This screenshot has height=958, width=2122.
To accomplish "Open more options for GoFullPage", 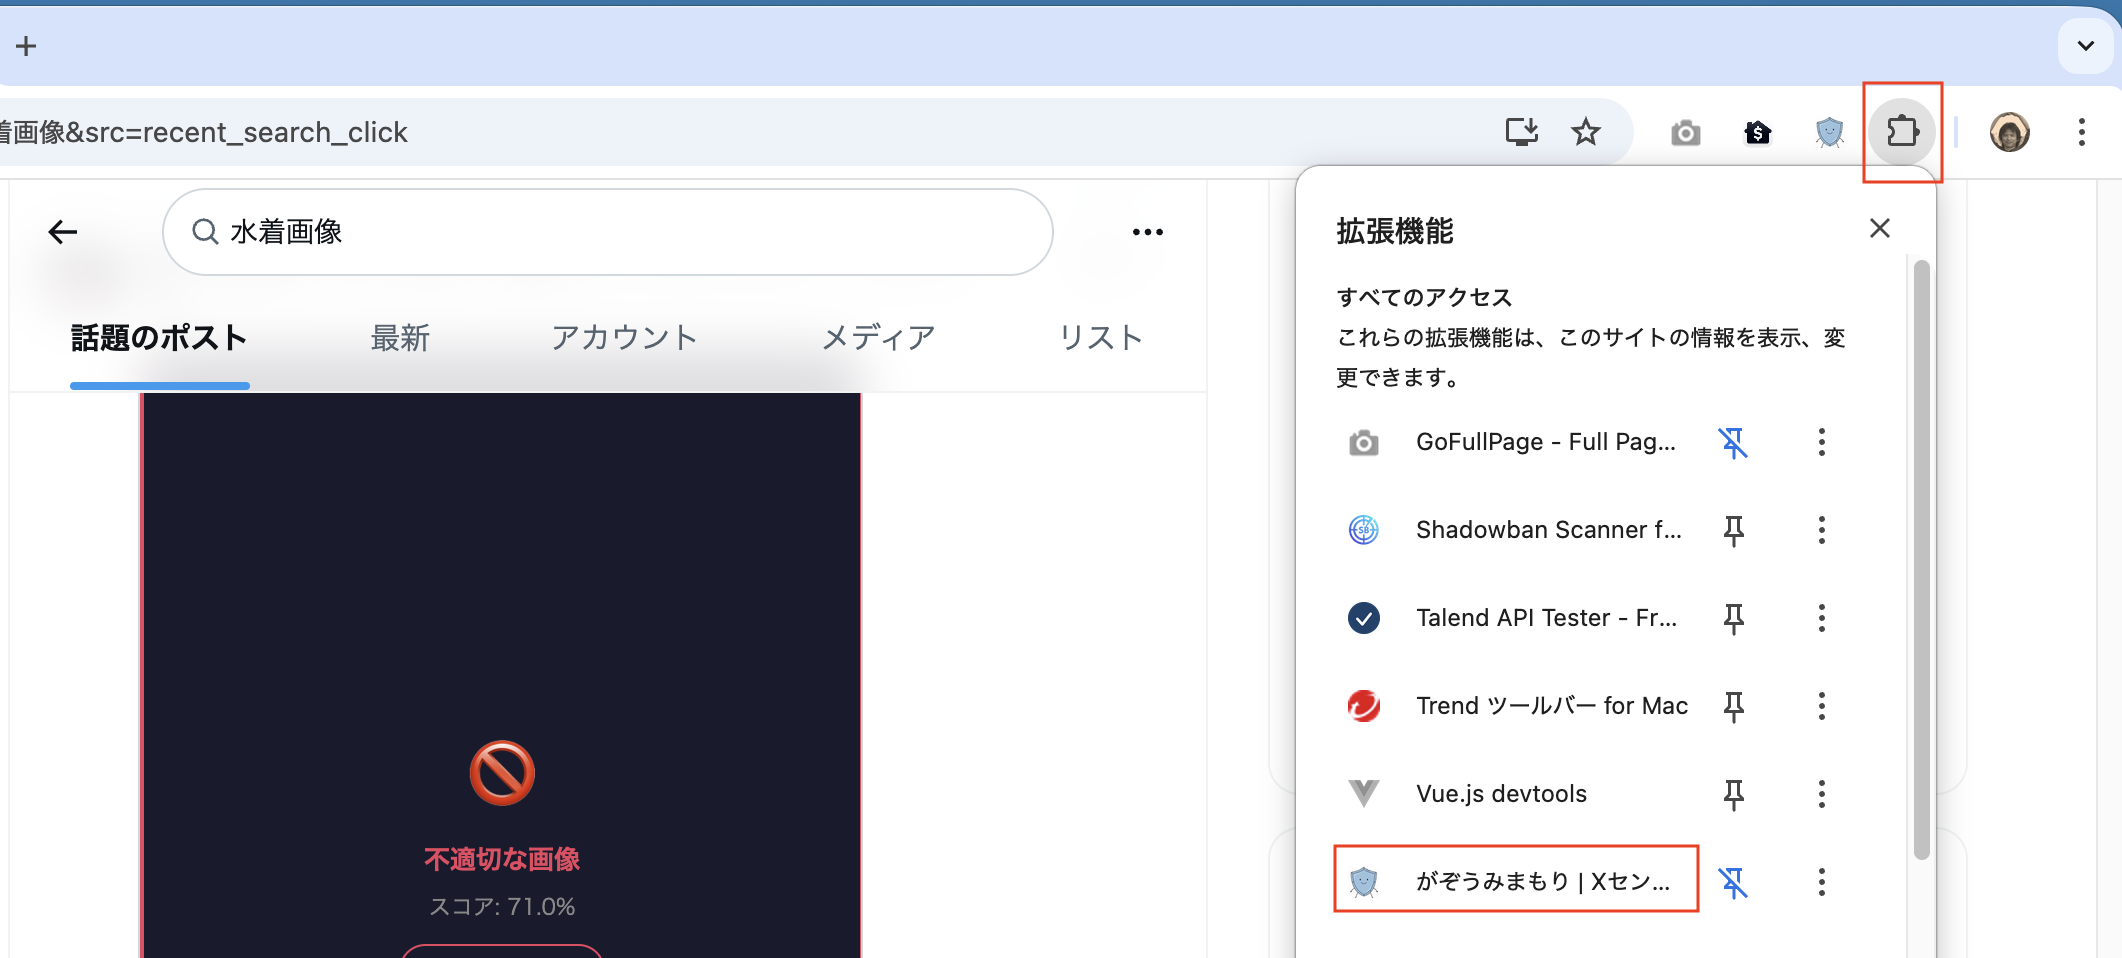I will coord(1822,442).
